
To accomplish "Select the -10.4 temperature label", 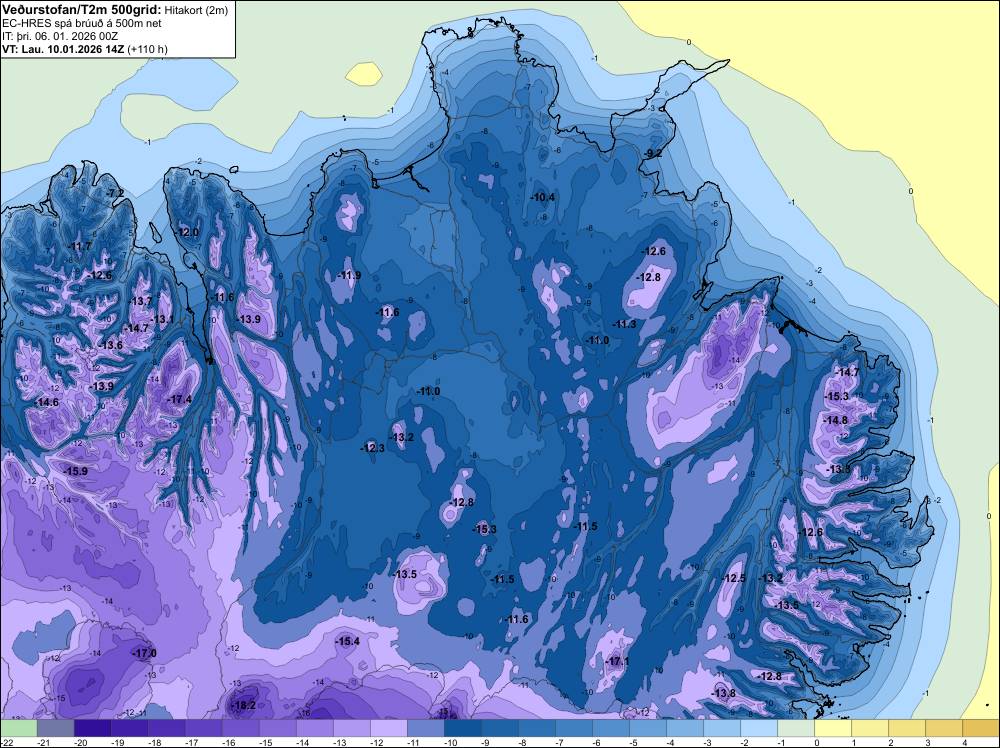I will click(x=543, y=198).
